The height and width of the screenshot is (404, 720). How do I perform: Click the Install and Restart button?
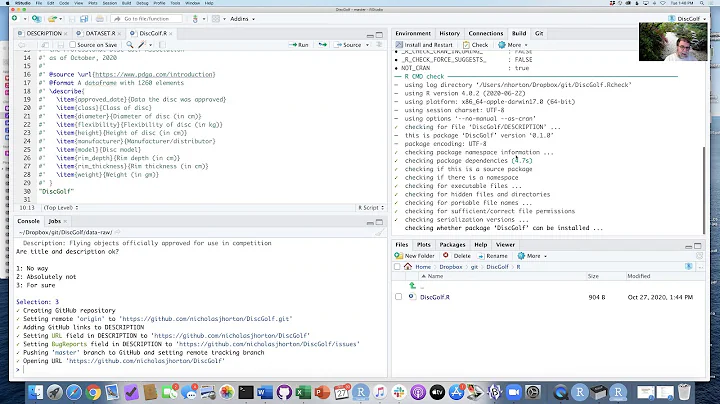click(424, 45)
